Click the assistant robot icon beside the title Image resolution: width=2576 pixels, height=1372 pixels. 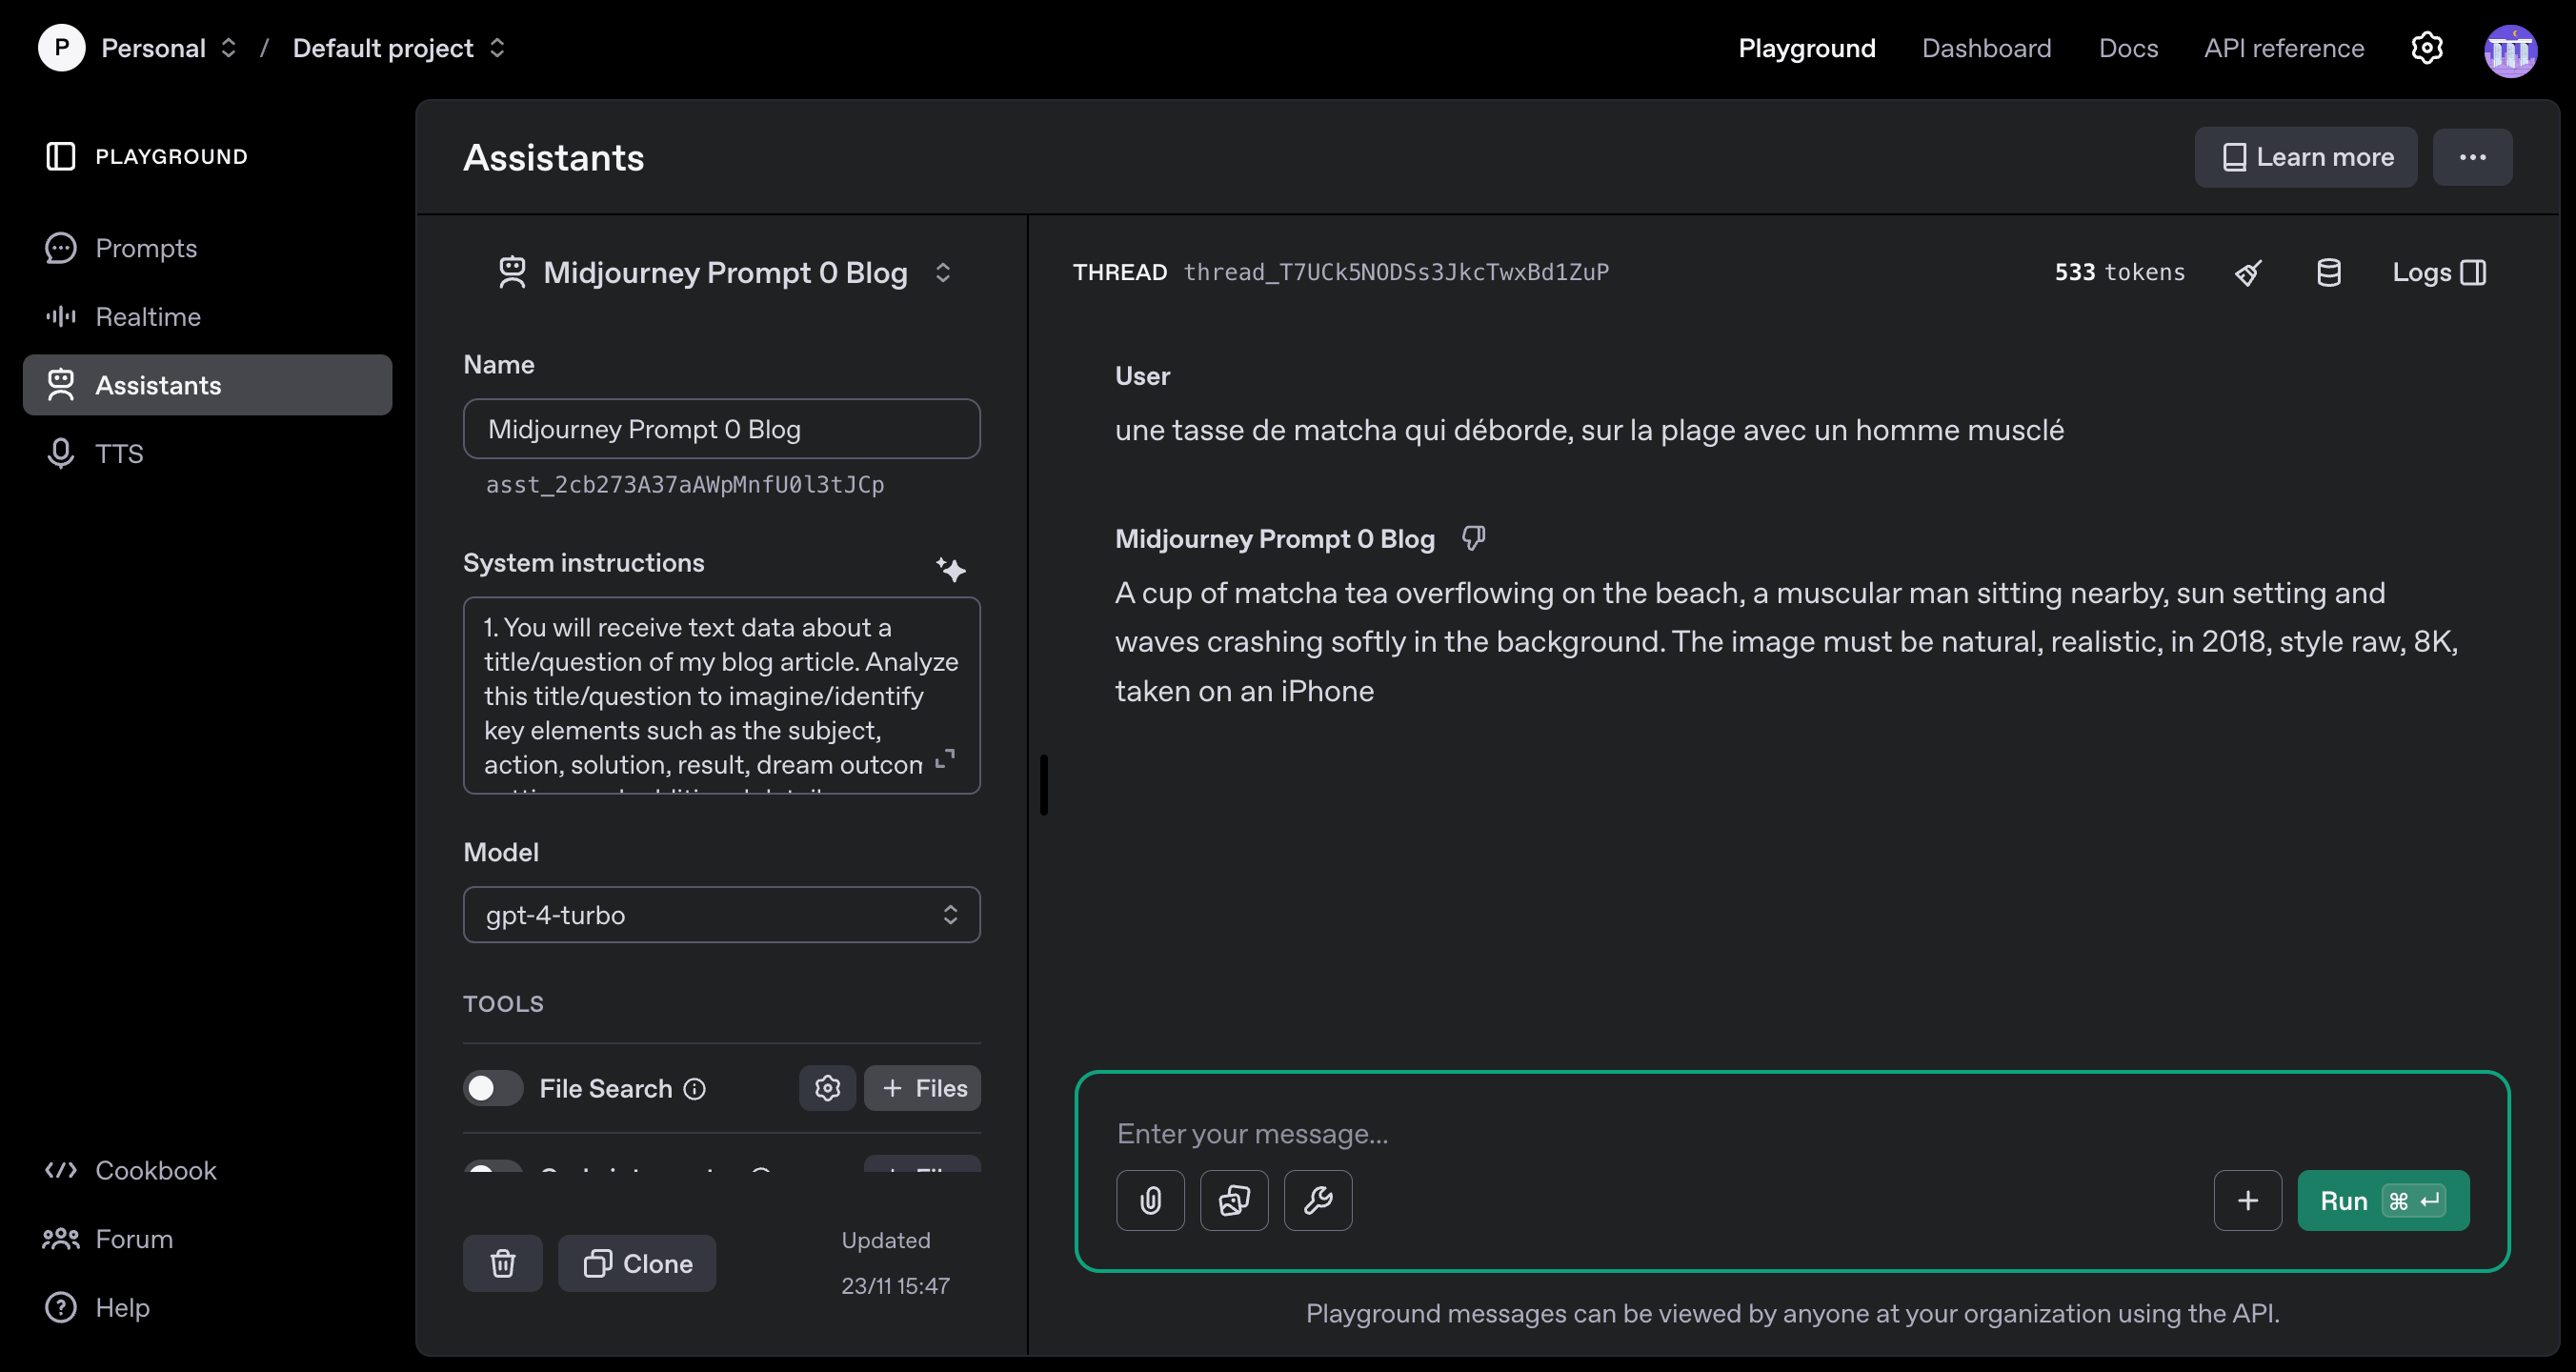(x=512, y=273)
